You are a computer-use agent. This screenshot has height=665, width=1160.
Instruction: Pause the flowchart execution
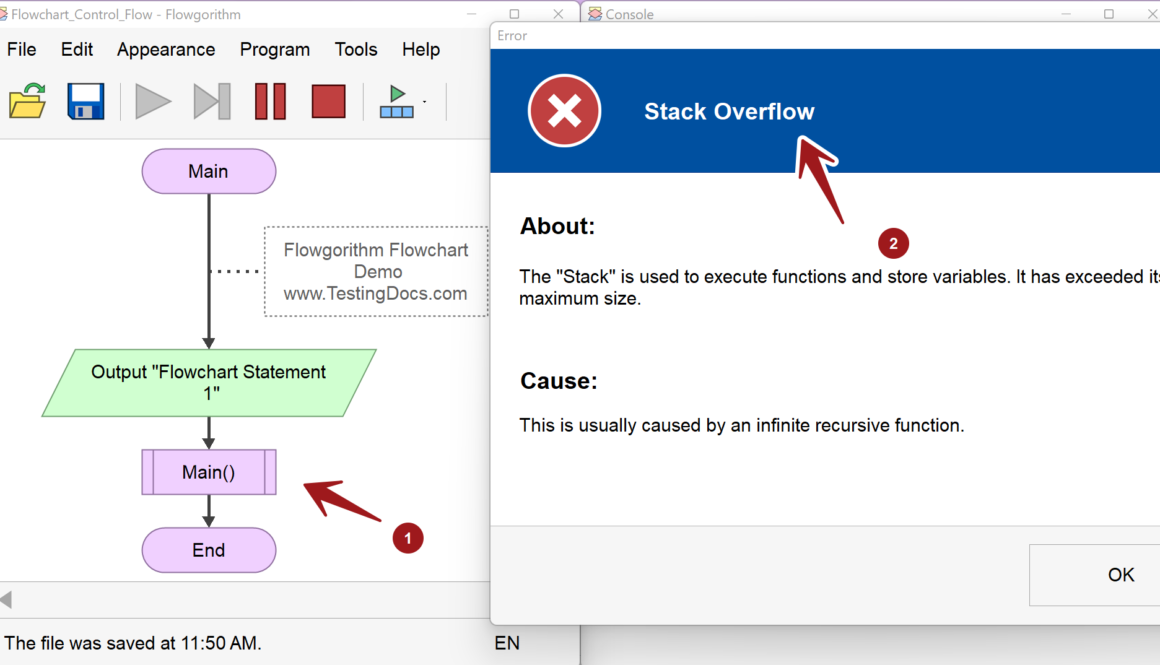point(270,102)
